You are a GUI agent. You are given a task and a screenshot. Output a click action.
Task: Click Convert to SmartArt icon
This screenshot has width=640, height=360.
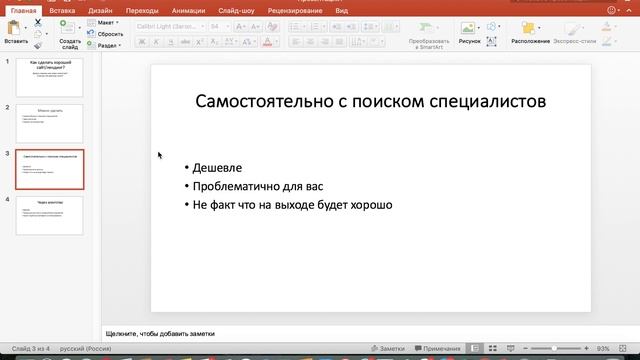pos(425,27)
